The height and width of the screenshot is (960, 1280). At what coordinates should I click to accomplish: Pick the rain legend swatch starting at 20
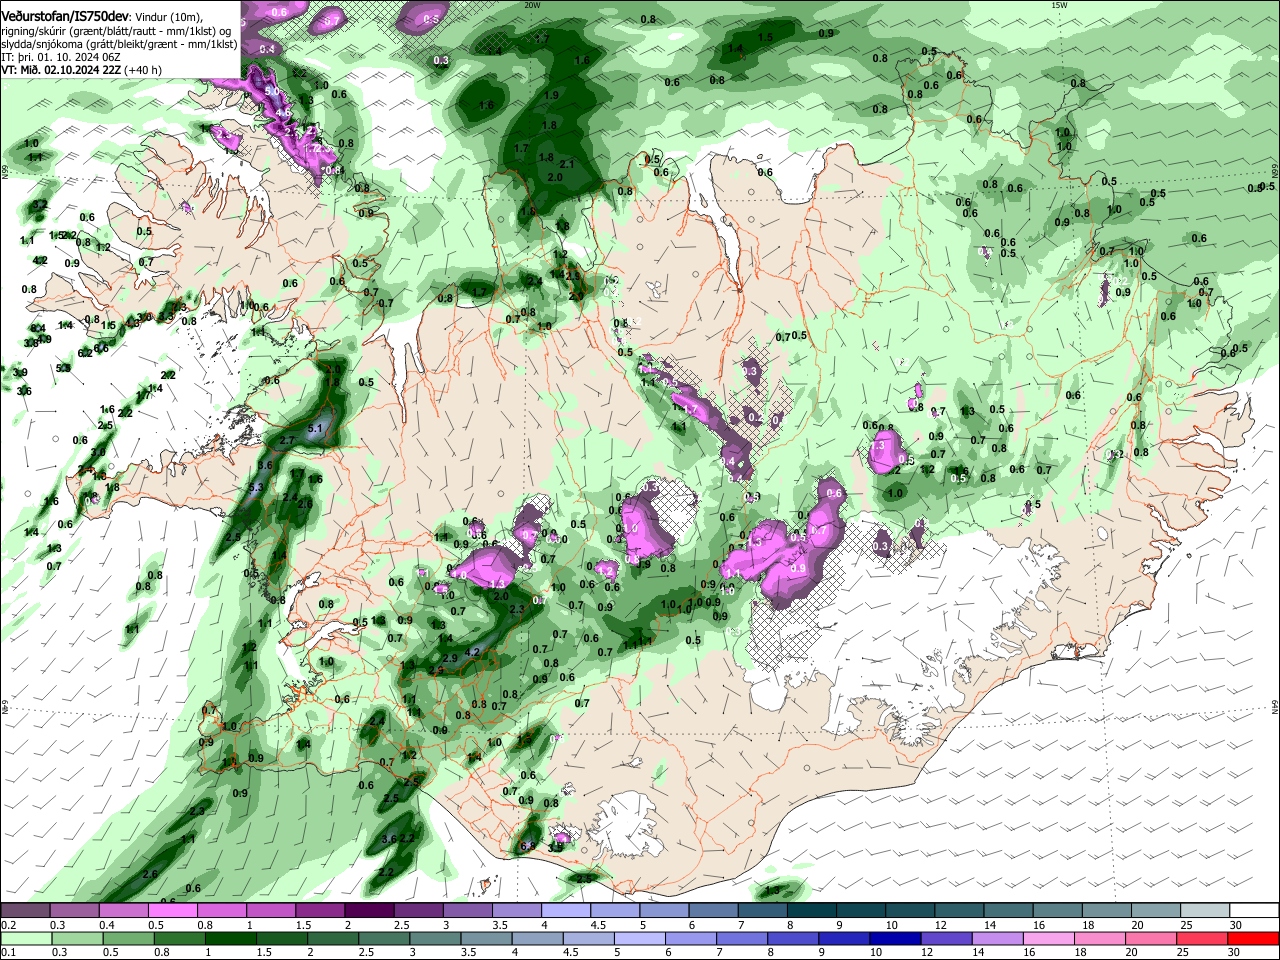(1151, 938)
